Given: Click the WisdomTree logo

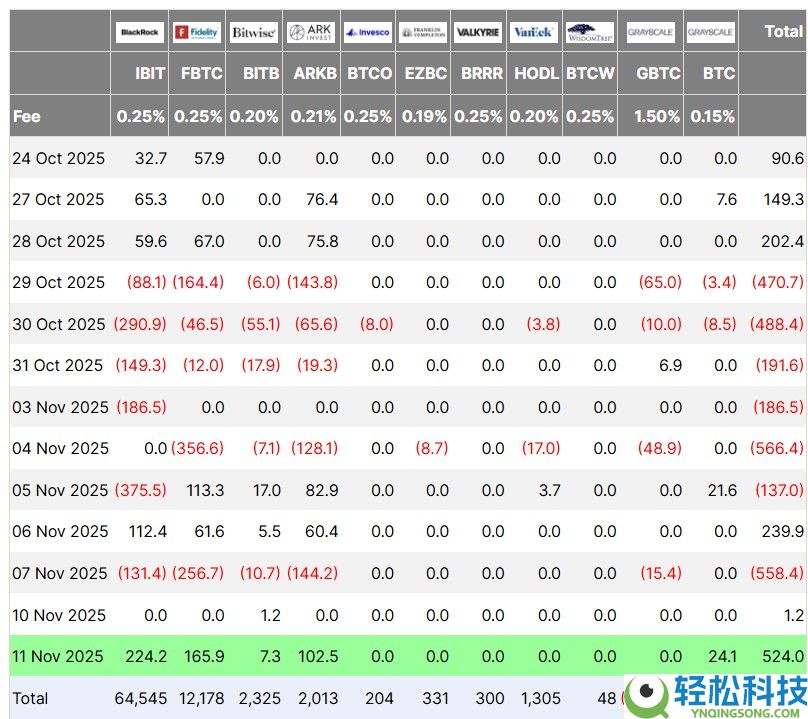Looking at the screenshot, I should click(x=590, y=32).
